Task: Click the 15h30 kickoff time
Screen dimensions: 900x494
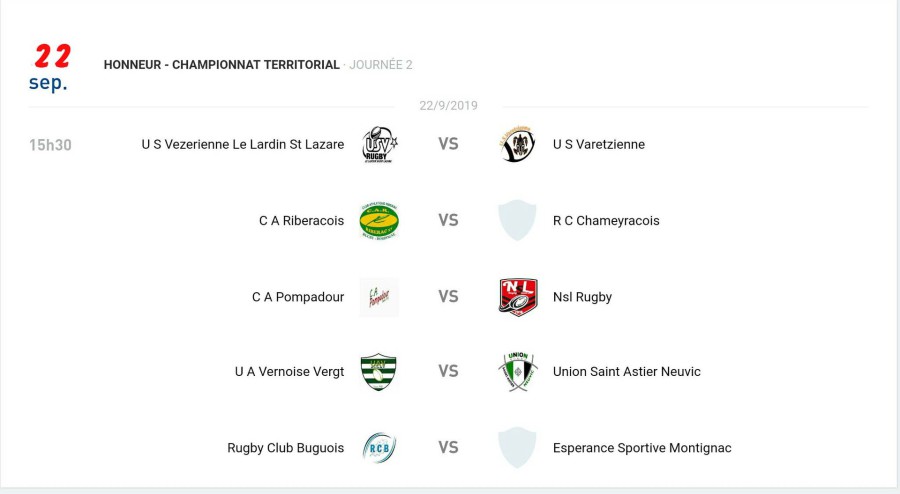Action: pos(50,145)
